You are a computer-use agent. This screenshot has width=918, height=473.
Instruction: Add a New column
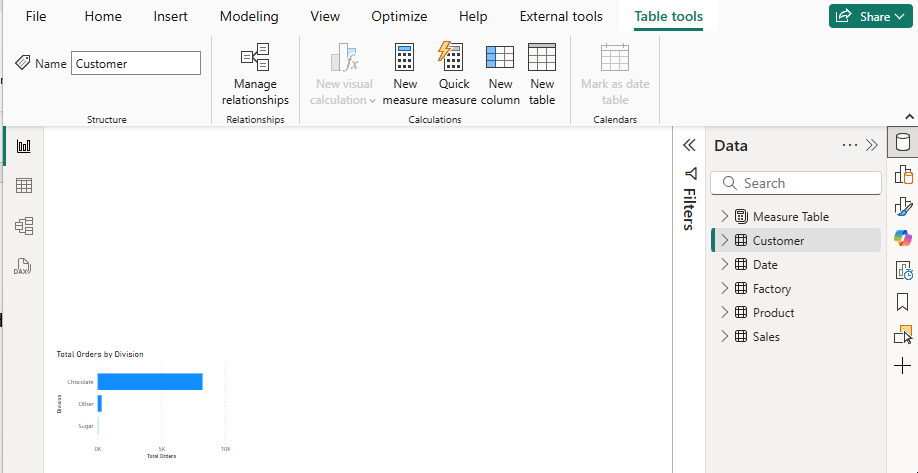pyautogui.click(x=500, y=74)
